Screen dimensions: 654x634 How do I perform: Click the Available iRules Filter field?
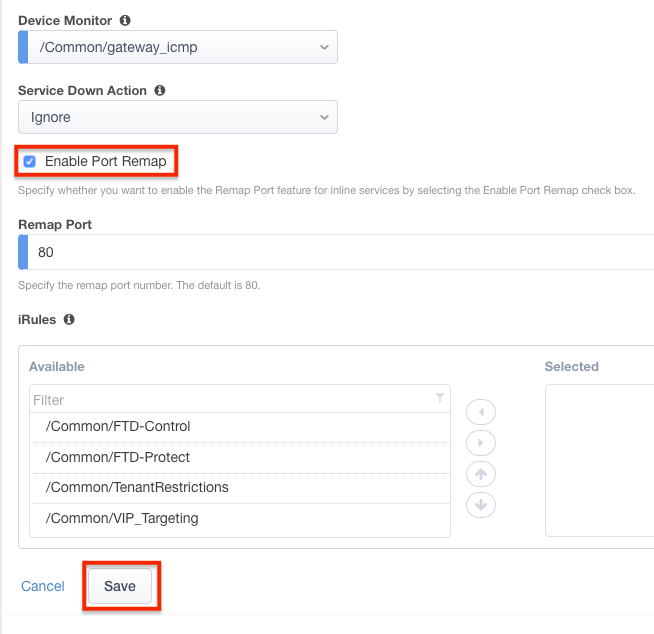click(230, 399)
